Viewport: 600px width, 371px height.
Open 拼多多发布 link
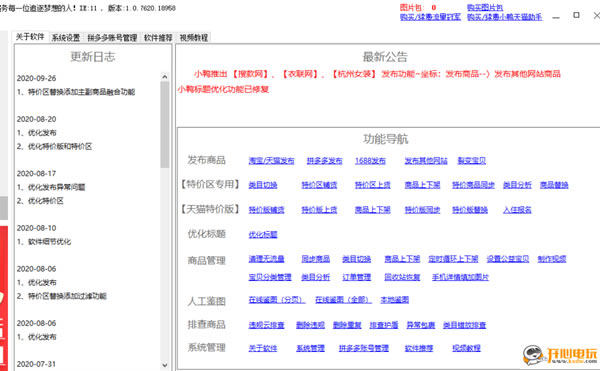click(x=324, y=161)
